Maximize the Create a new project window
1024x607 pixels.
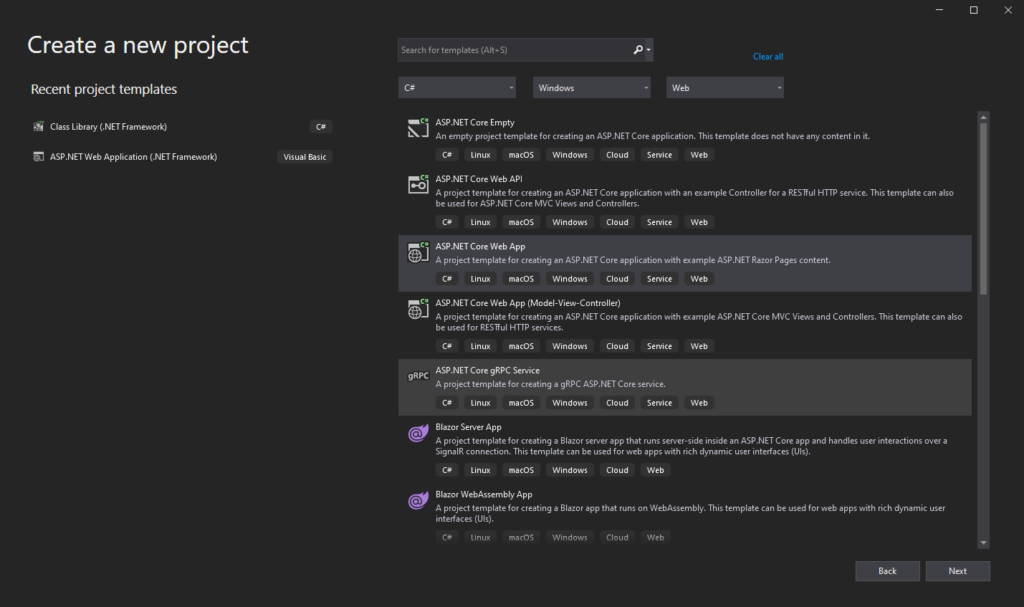point(973,10)
